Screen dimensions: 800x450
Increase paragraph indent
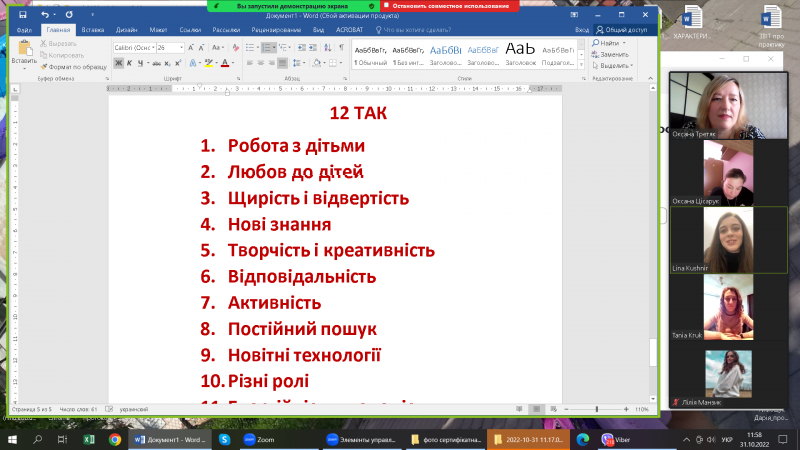point(313,47)
